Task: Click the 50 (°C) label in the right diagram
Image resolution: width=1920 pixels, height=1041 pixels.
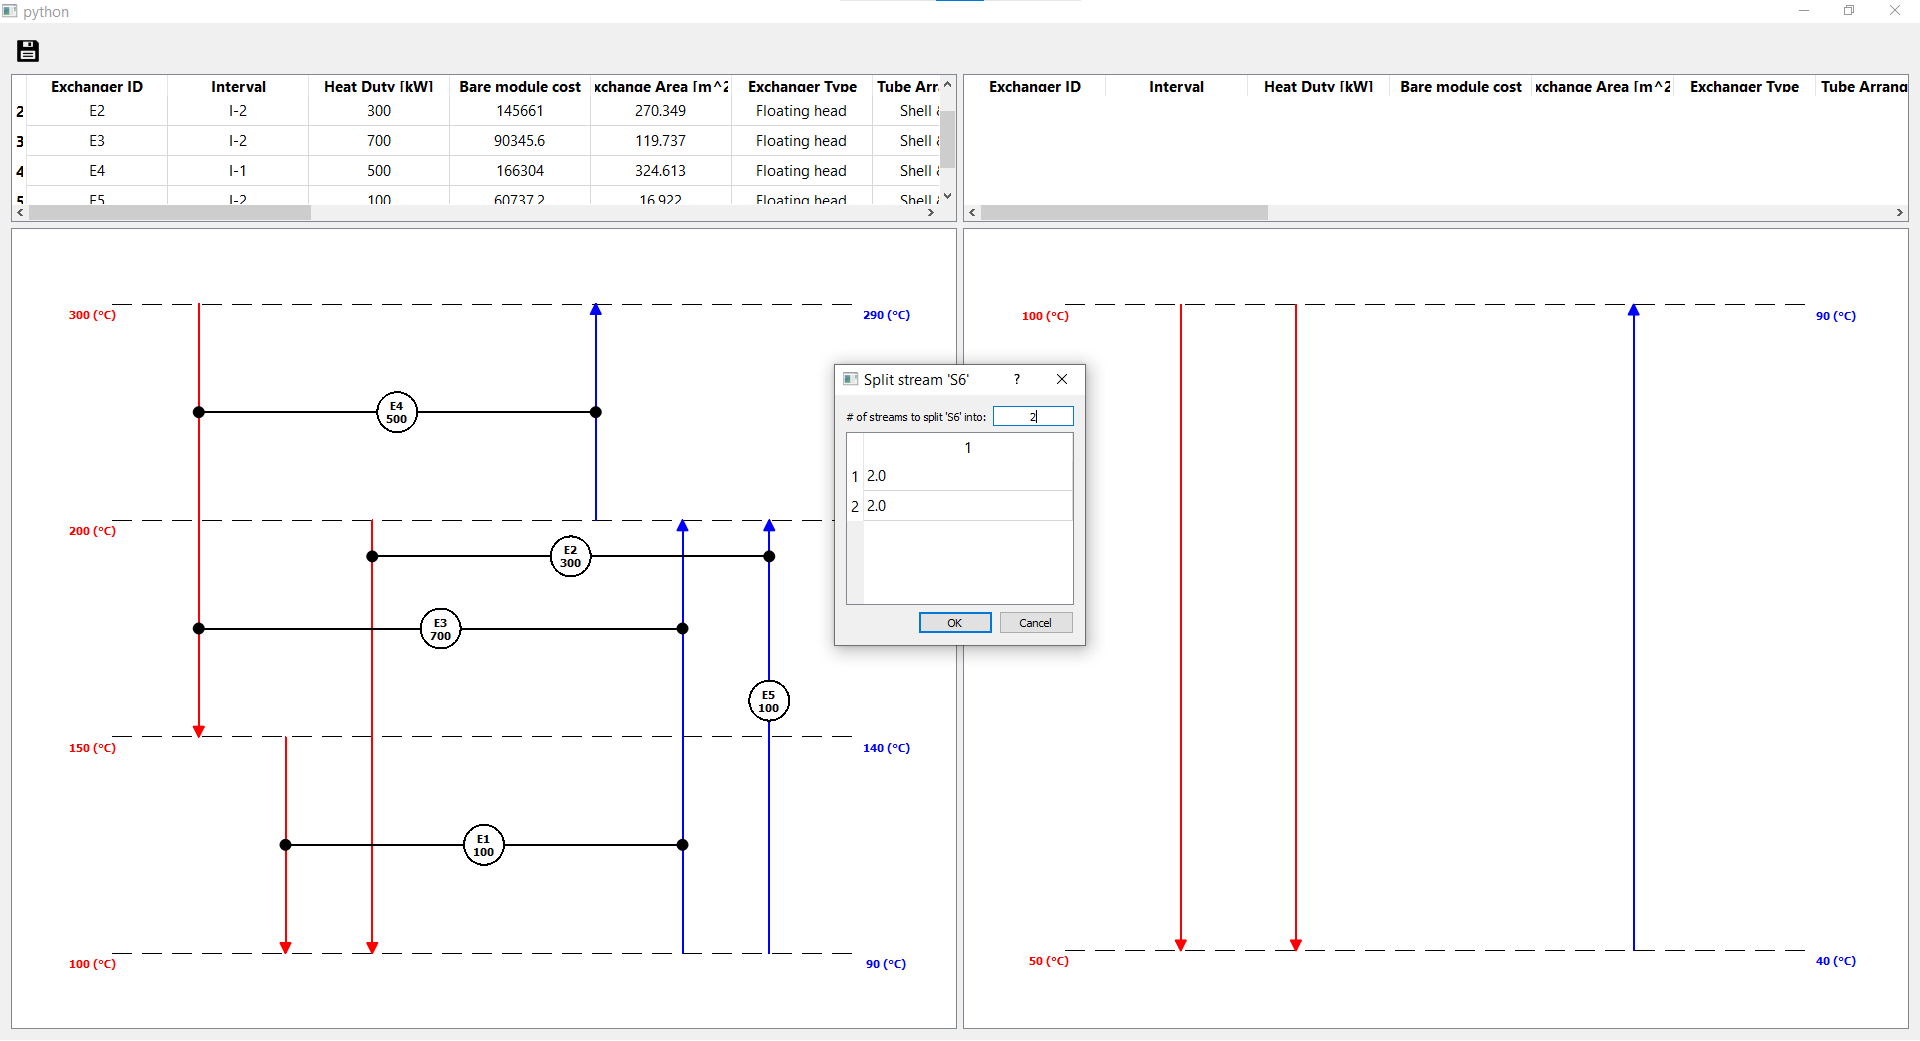Action: pos(1049,961)
